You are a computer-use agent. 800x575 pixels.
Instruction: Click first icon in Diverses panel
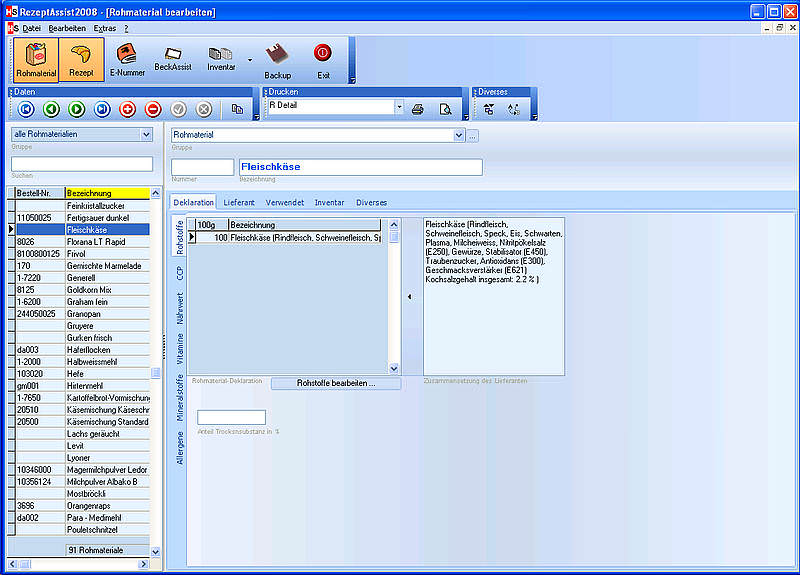click(x=489, y=109)
